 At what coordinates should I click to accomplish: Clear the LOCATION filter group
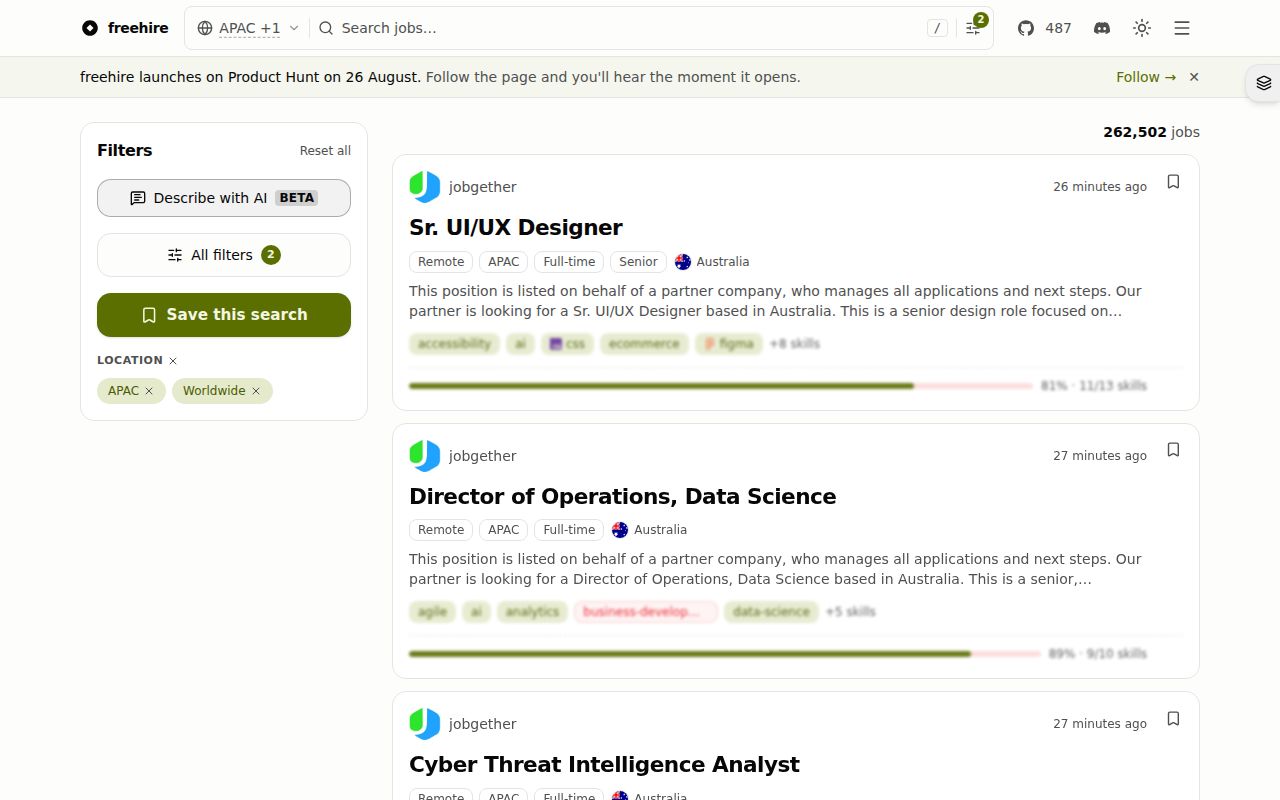click(x=173, y=361)
